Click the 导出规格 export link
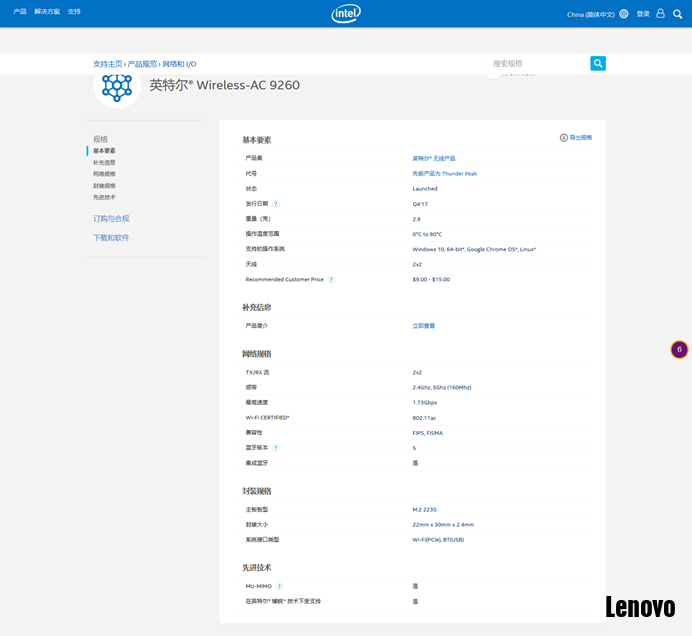The height and width of the screenshot is (636, 692). pos(580,138)
